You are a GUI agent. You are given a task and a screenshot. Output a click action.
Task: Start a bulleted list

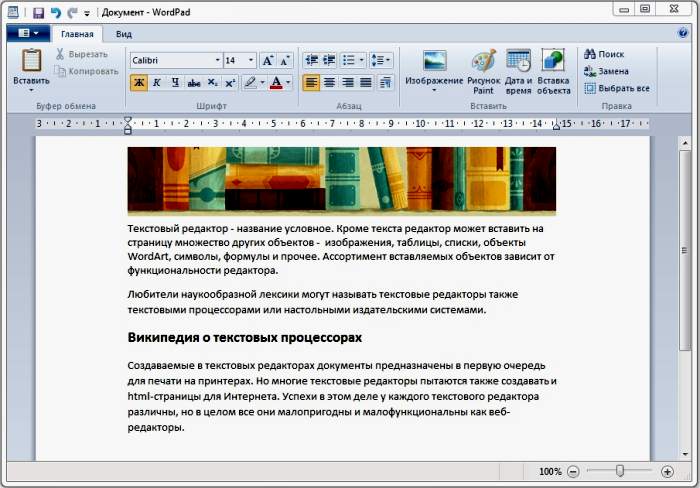(348, 60)
